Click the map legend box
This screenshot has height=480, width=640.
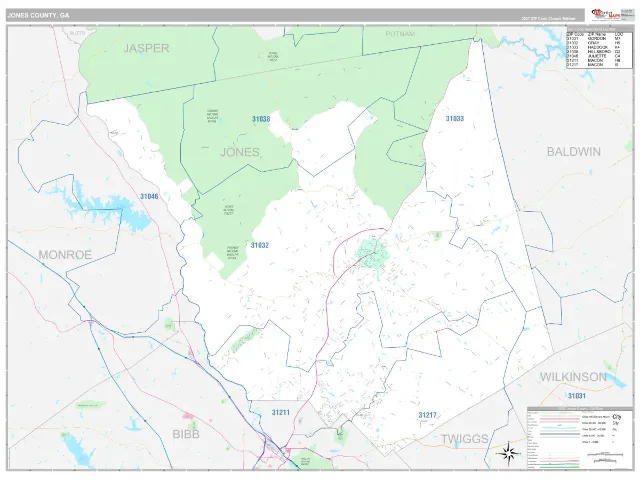579,438
